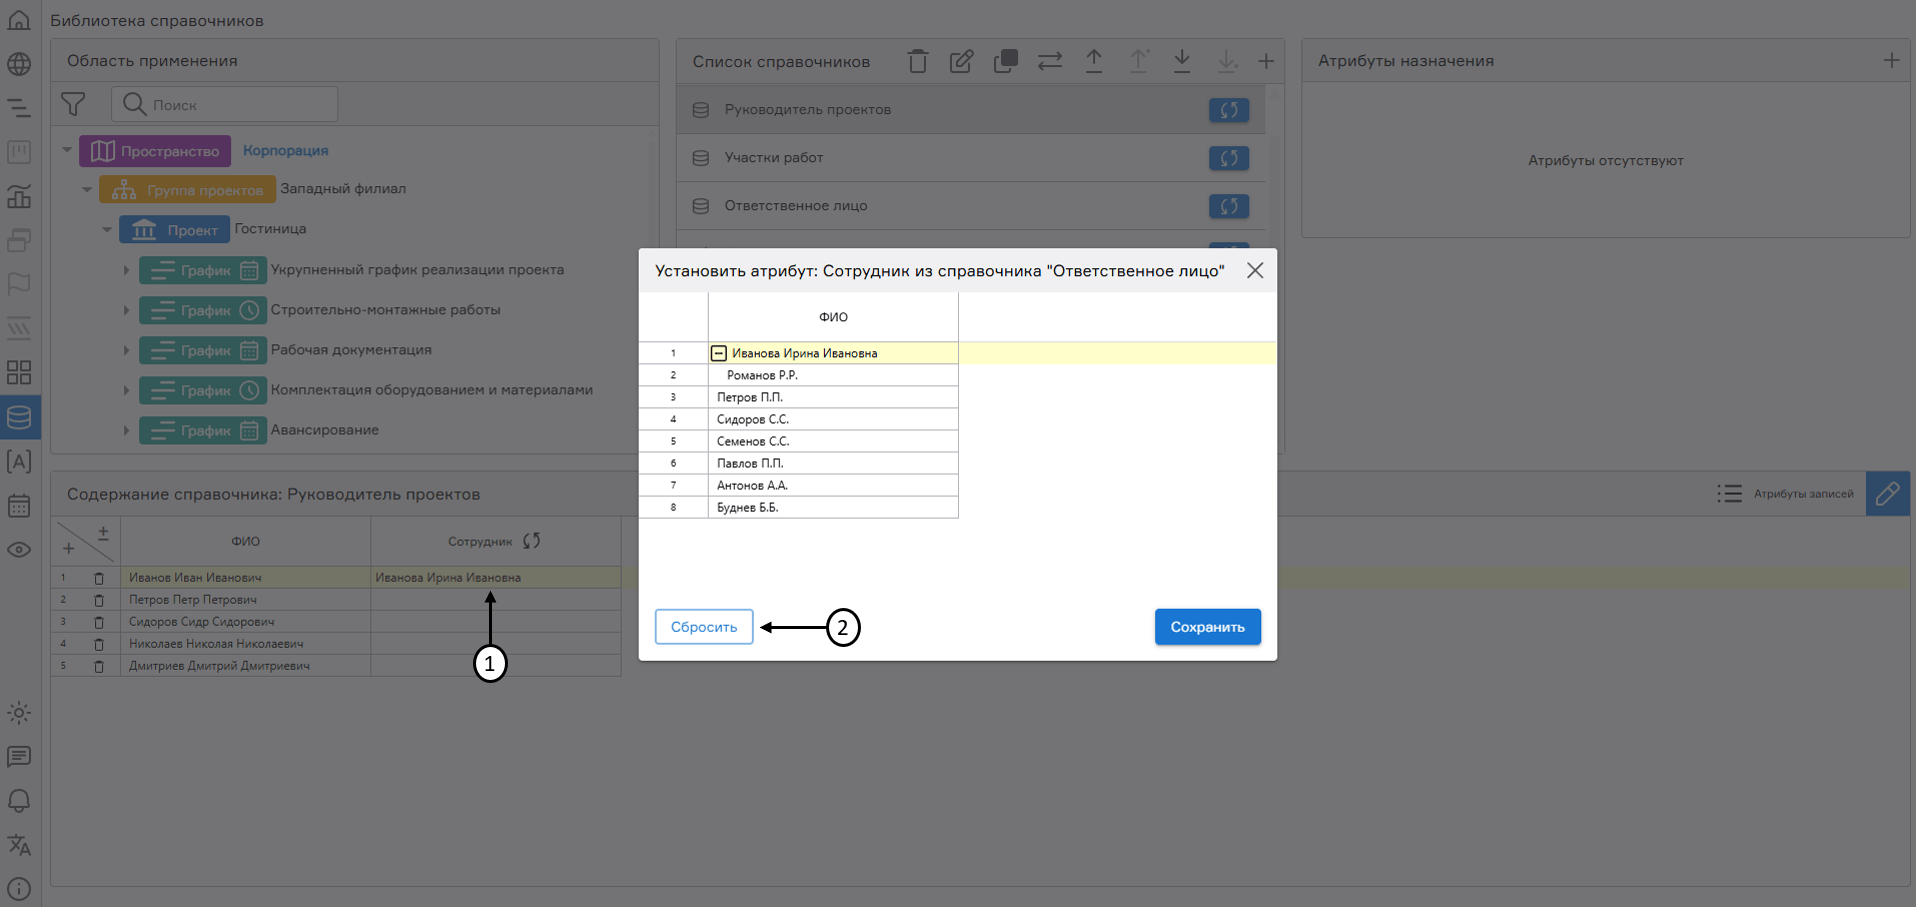Screen dimensions: 1916x907
Task: Click the edit (pencil) icon in Список справочников
Action: 961,61
